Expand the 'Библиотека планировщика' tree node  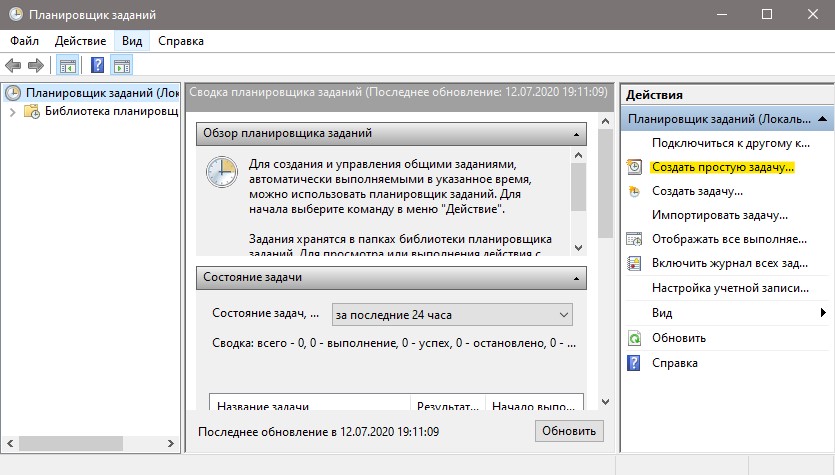pos(13,112)
